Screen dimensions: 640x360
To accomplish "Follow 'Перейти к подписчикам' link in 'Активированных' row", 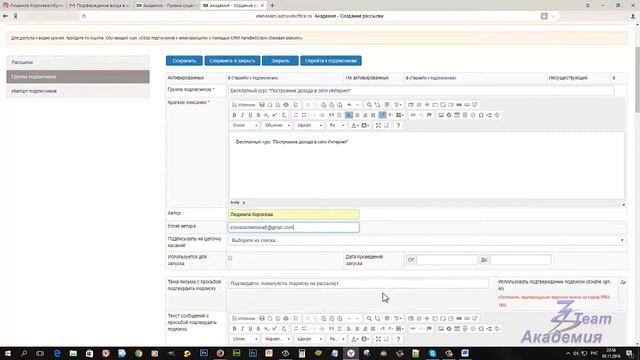I will 255,78.
